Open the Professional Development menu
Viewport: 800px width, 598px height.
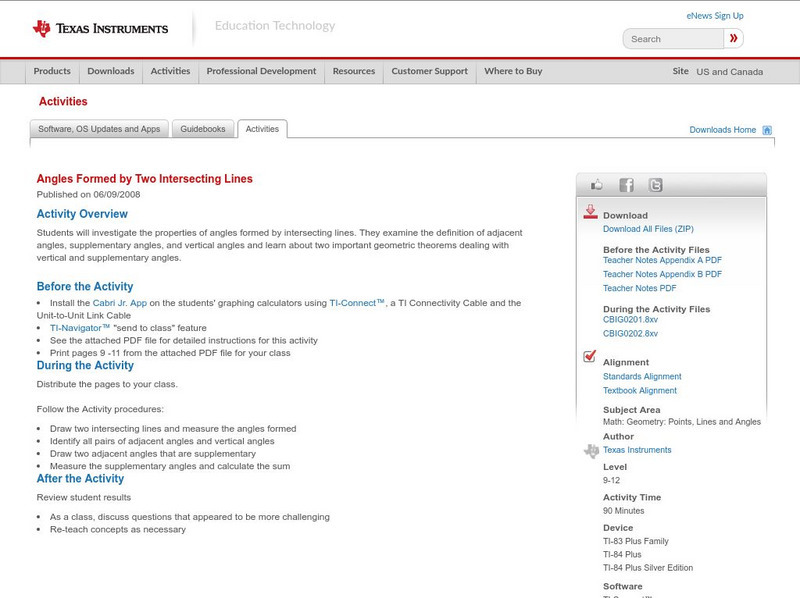click(261, 71)
